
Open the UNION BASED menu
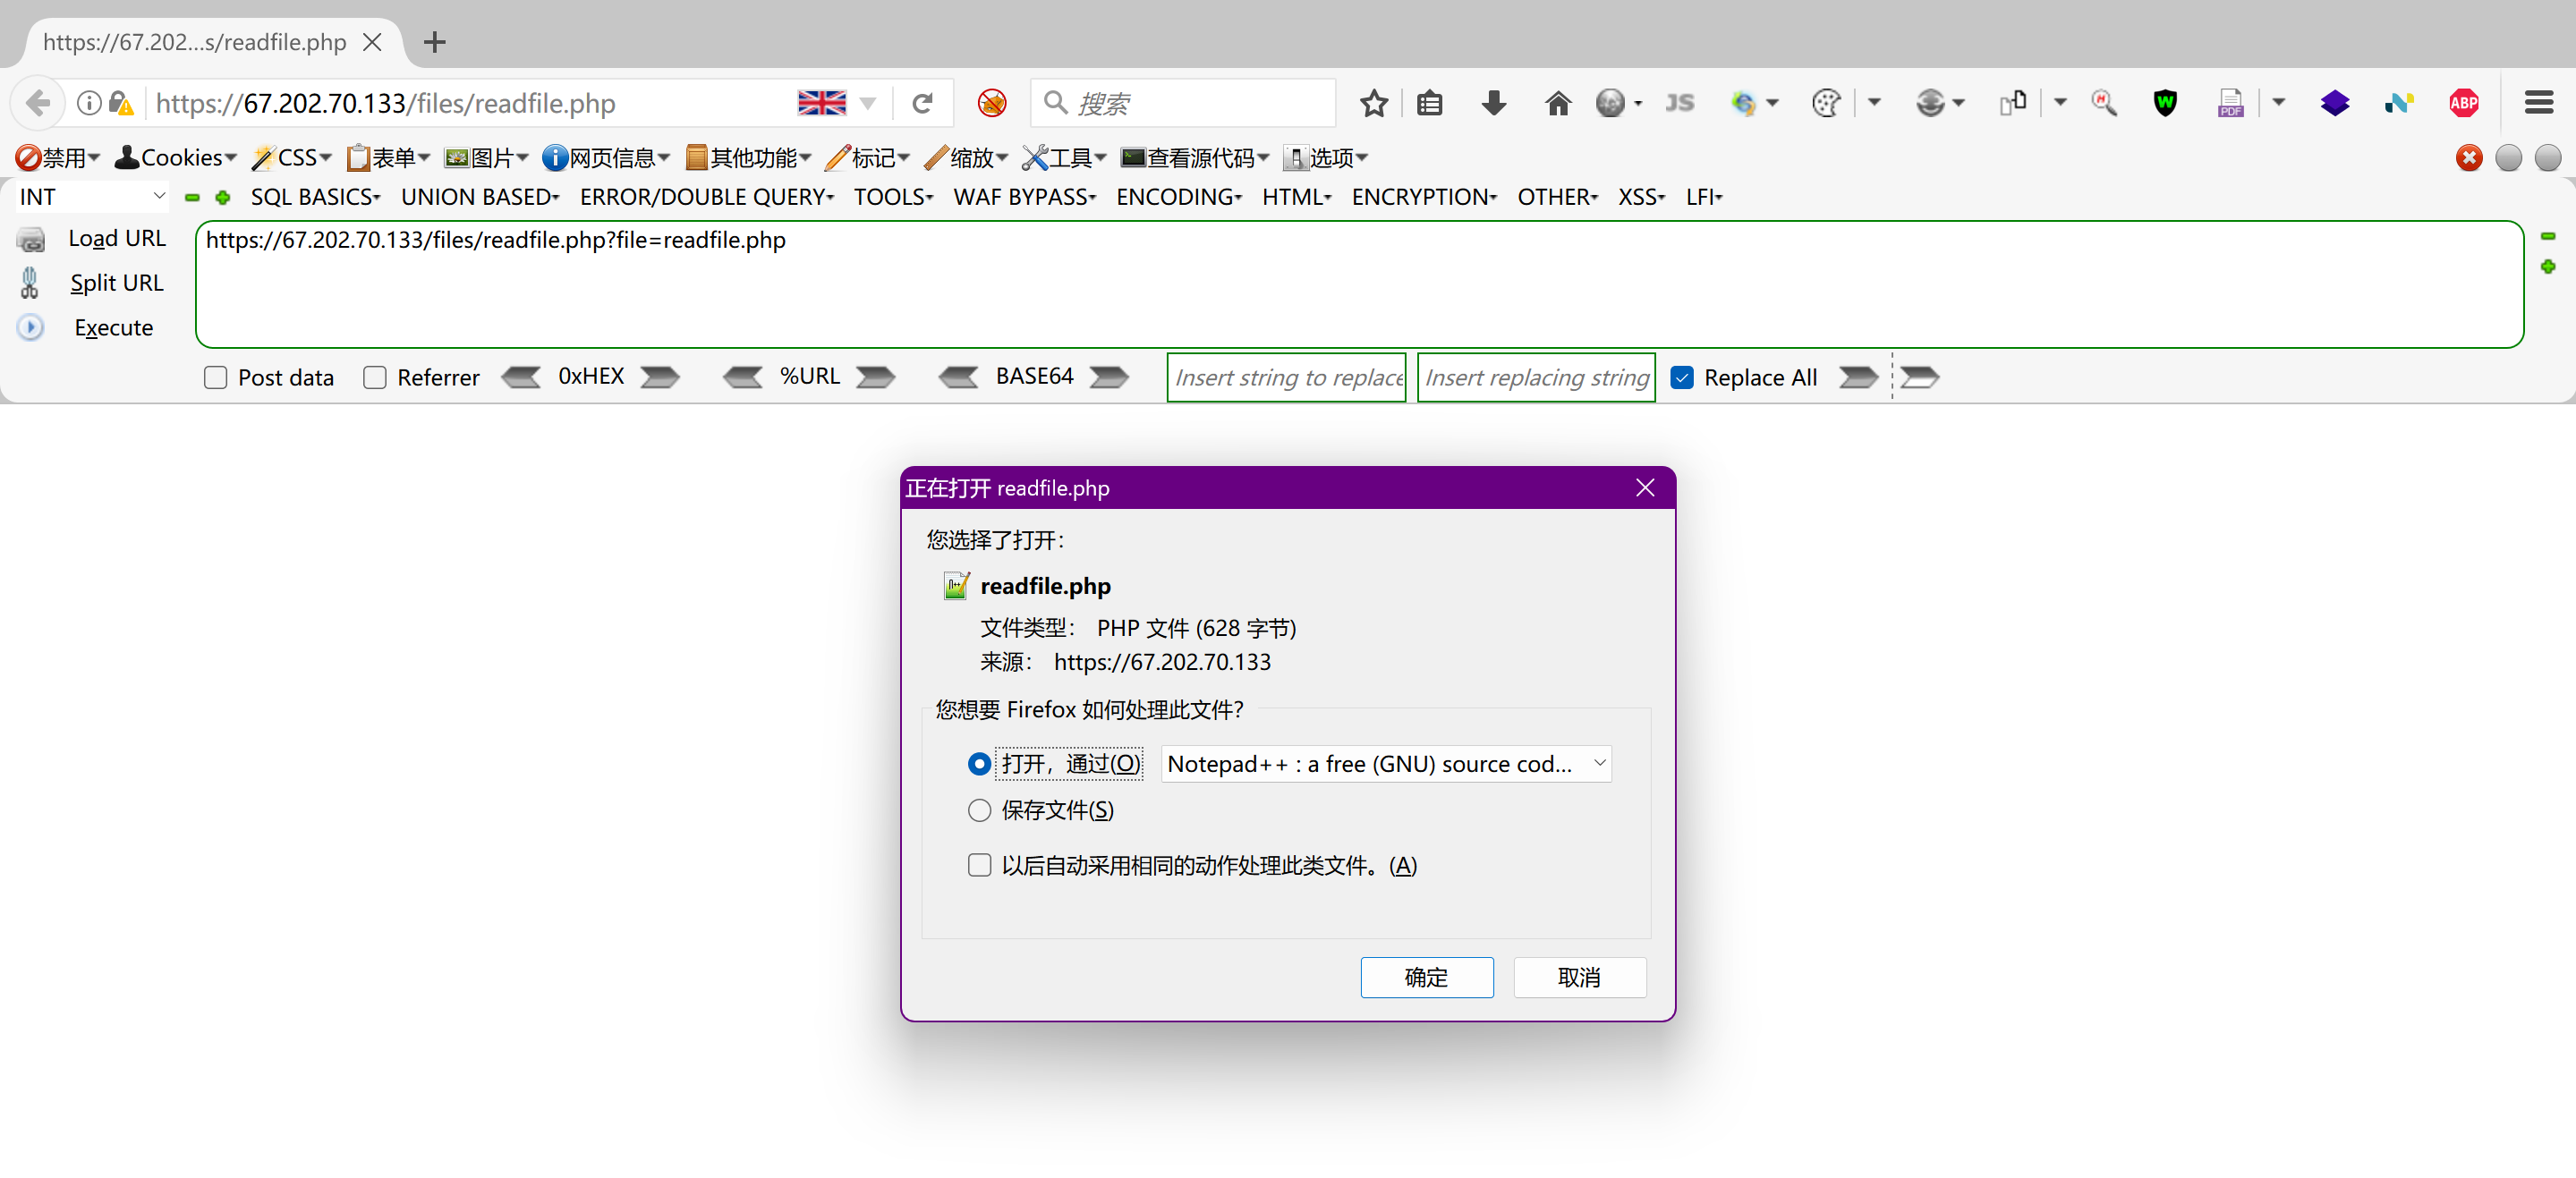tap(479, 197)
